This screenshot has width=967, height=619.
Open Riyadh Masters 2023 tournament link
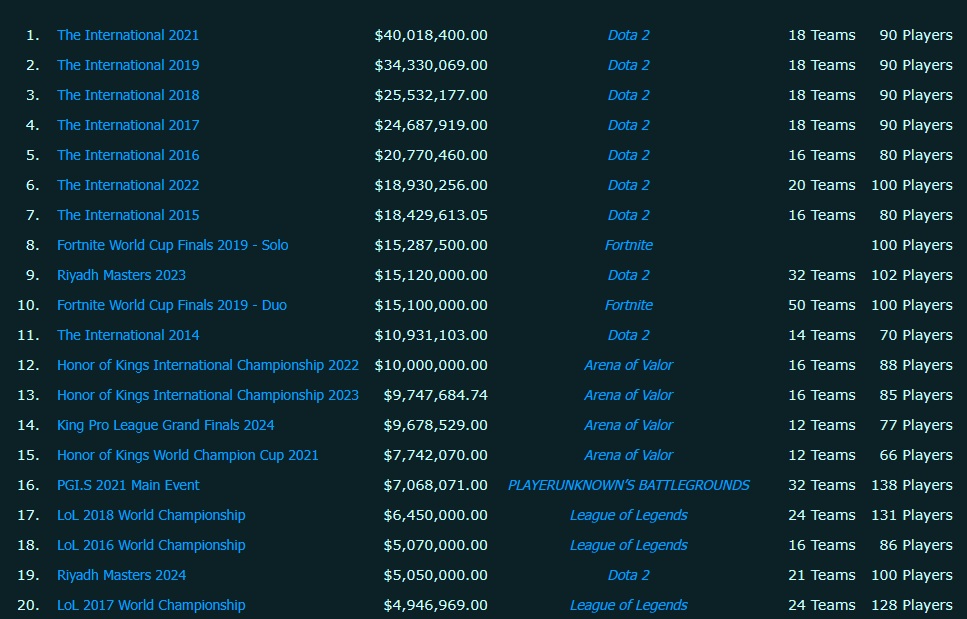click(x=121, y=275)
